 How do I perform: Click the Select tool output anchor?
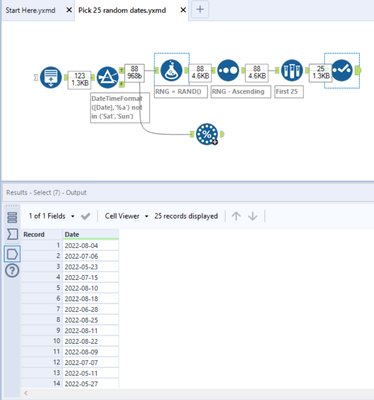[359, 70]
